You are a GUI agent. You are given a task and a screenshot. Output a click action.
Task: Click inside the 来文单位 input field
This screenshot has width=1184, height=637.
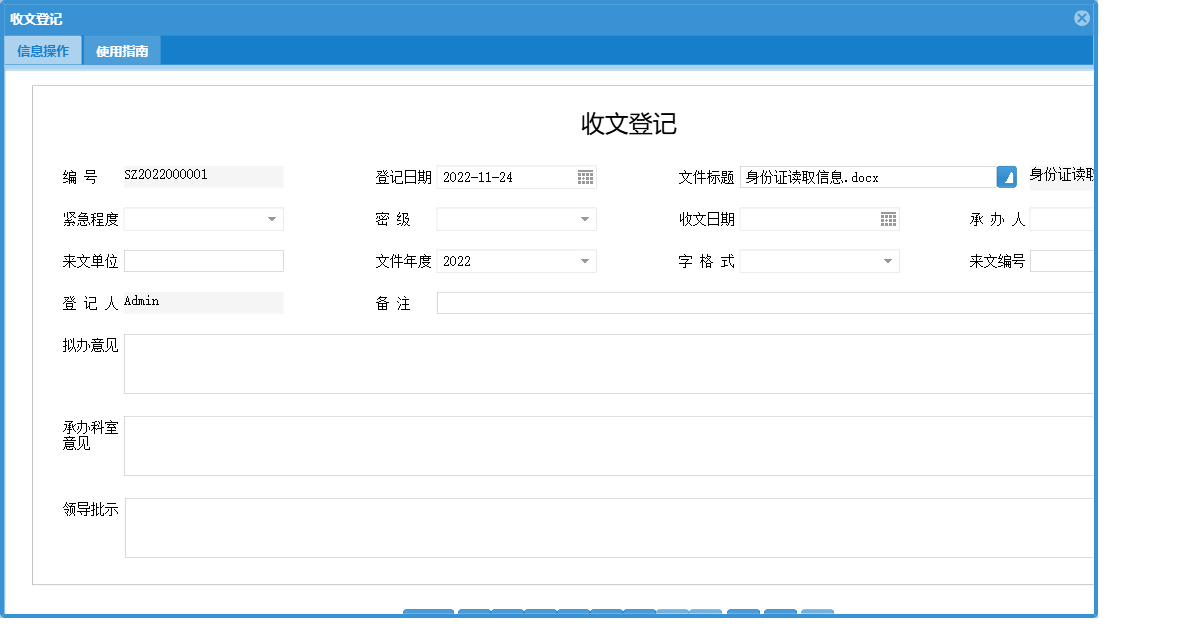pyautogui.click(x=204, y=261)
